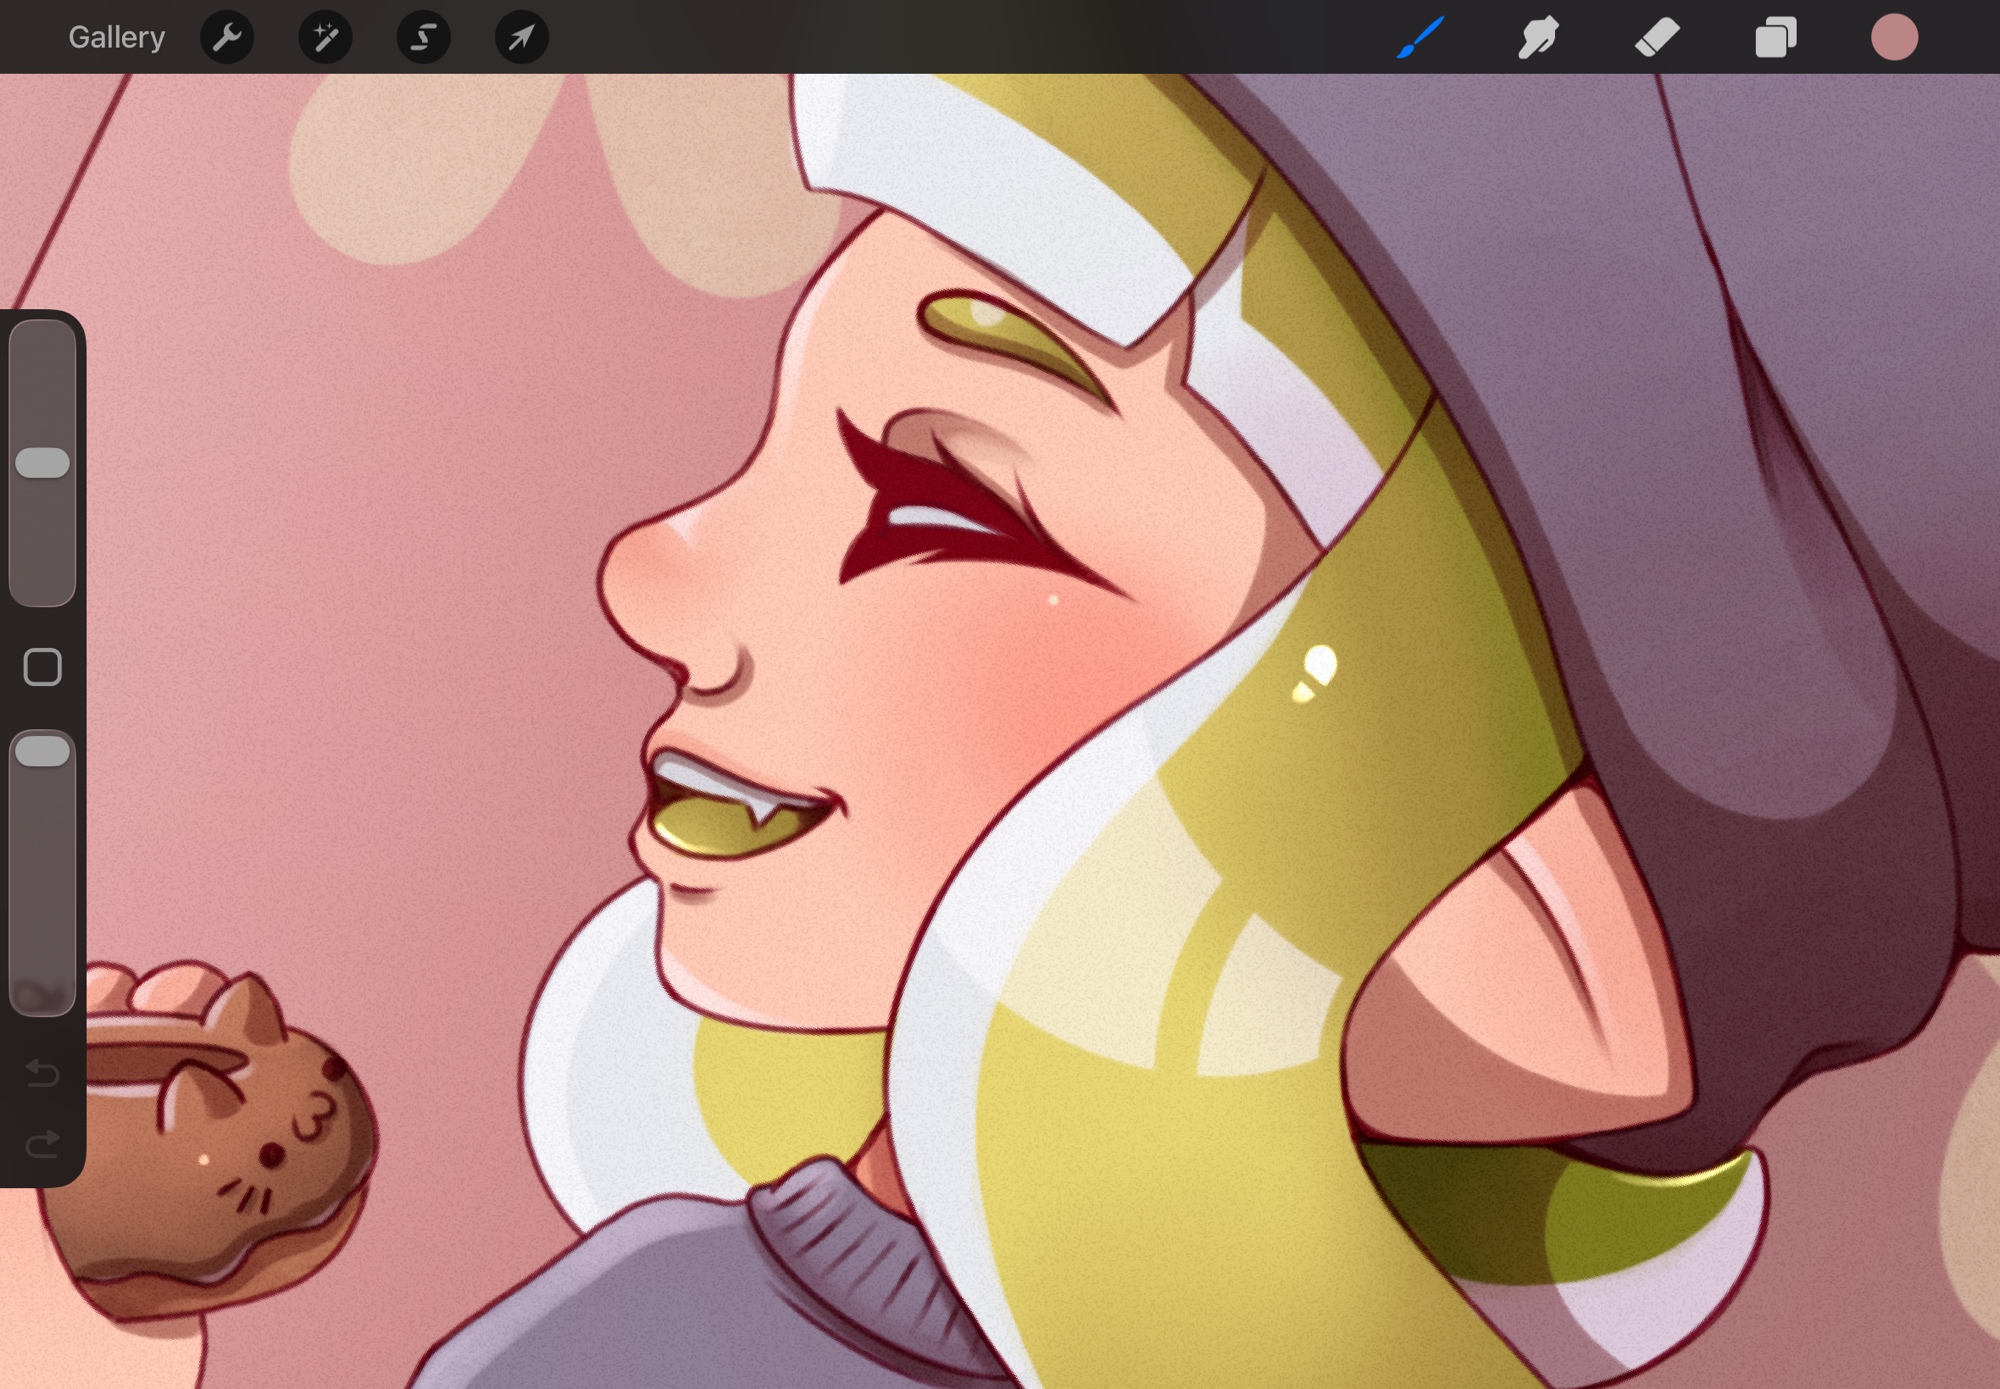Open the Adjustments magic wand menu

[325, 38]
